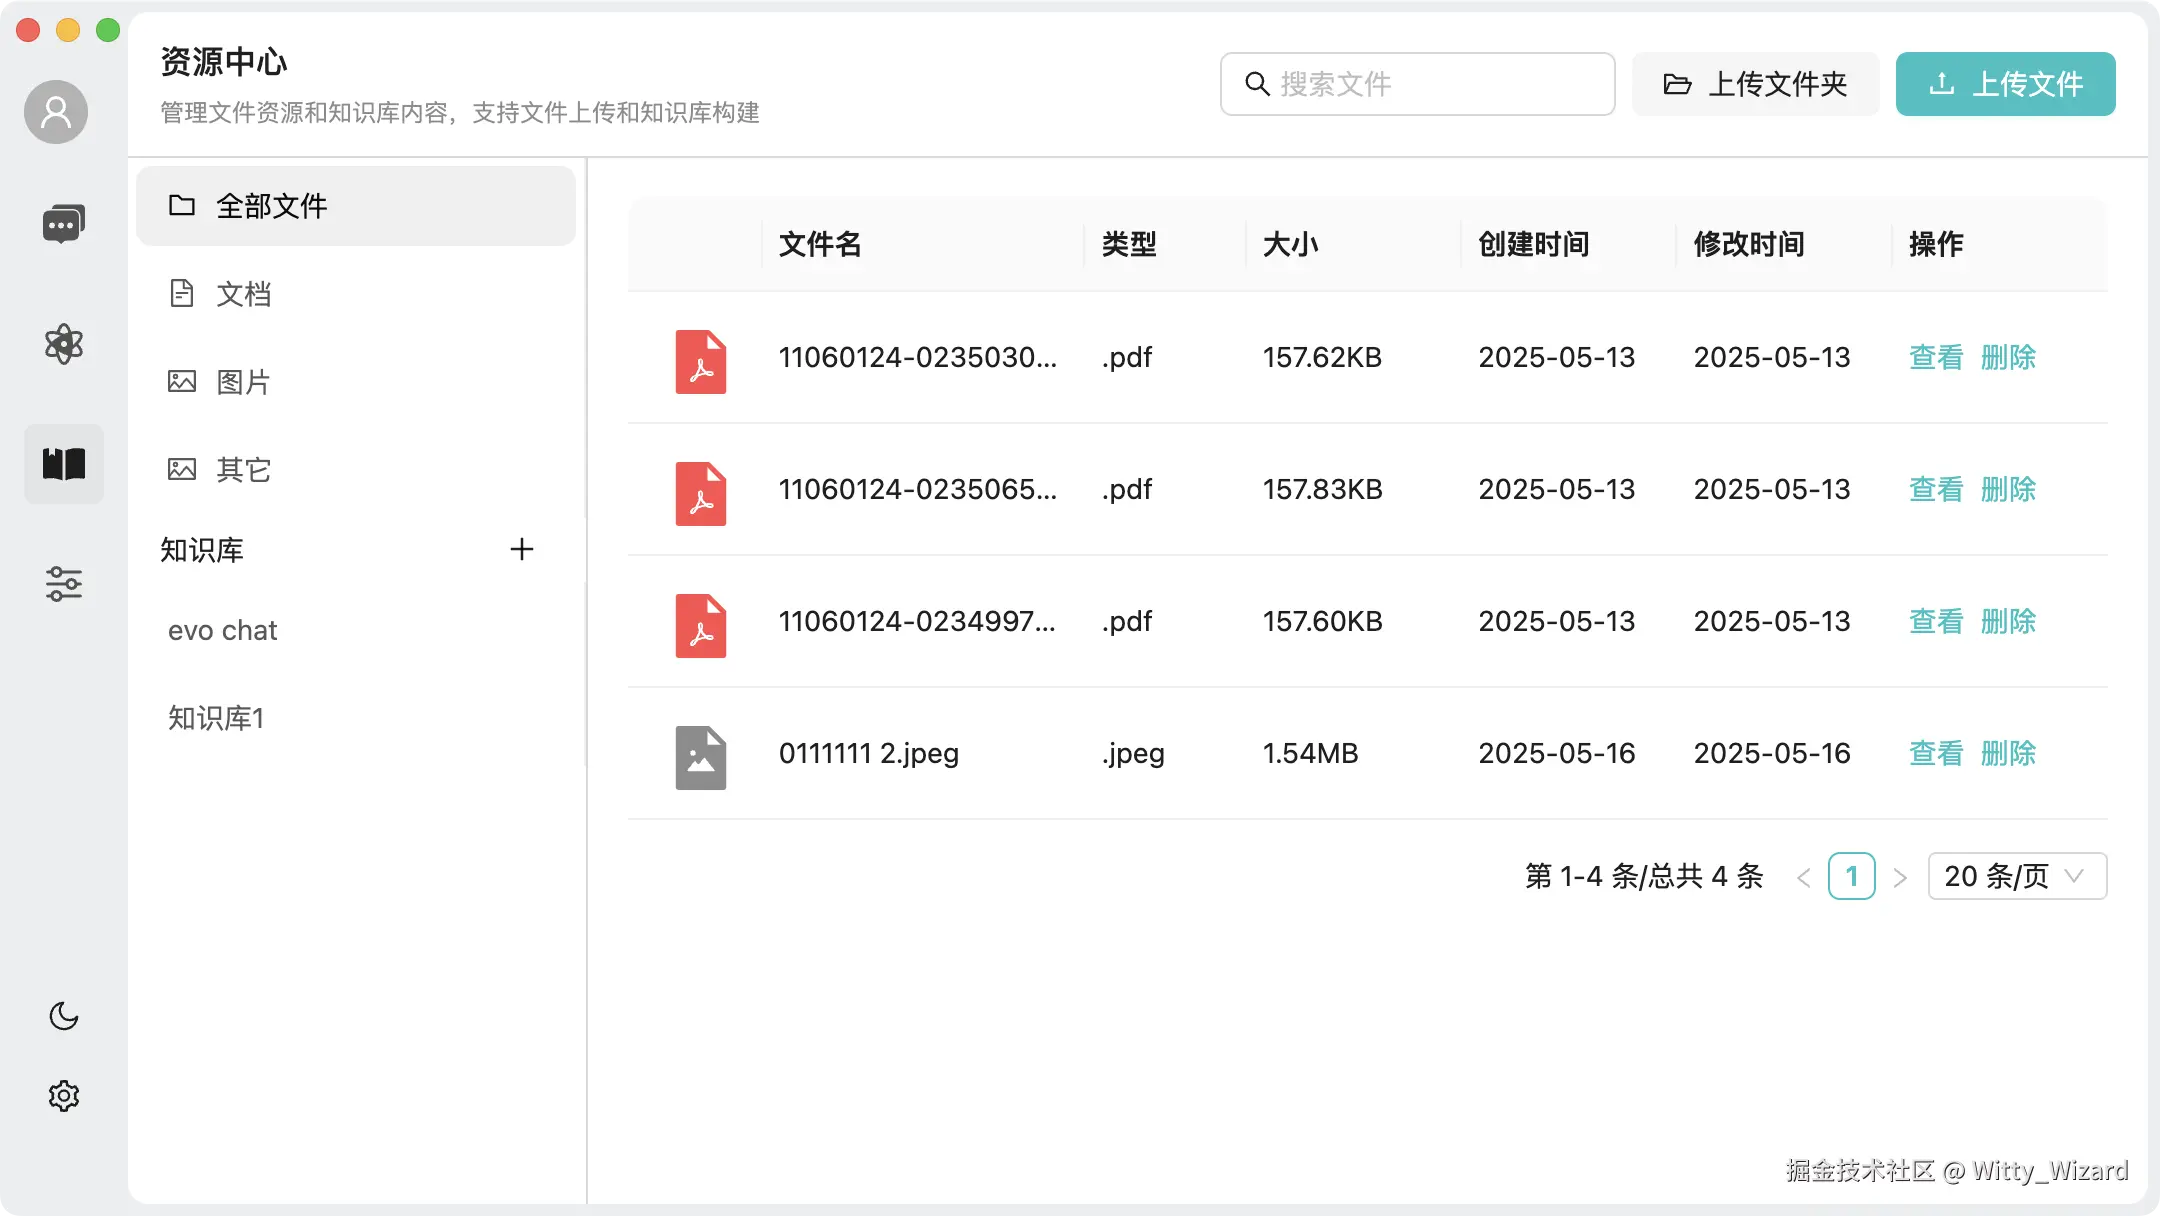Viewport: 2160px width, 1216px height.
Task: Click the PDF icon of file 11060124-0235030
Action: 700,362
